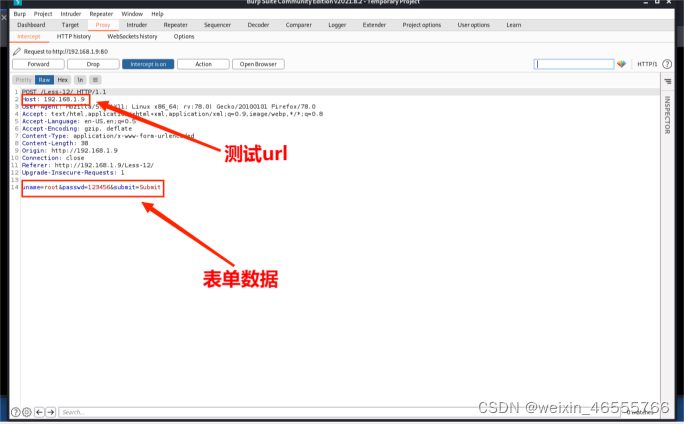Click the User-Agent header line
The height and width of the screenshot is (424, 684).
coord(169,106)
